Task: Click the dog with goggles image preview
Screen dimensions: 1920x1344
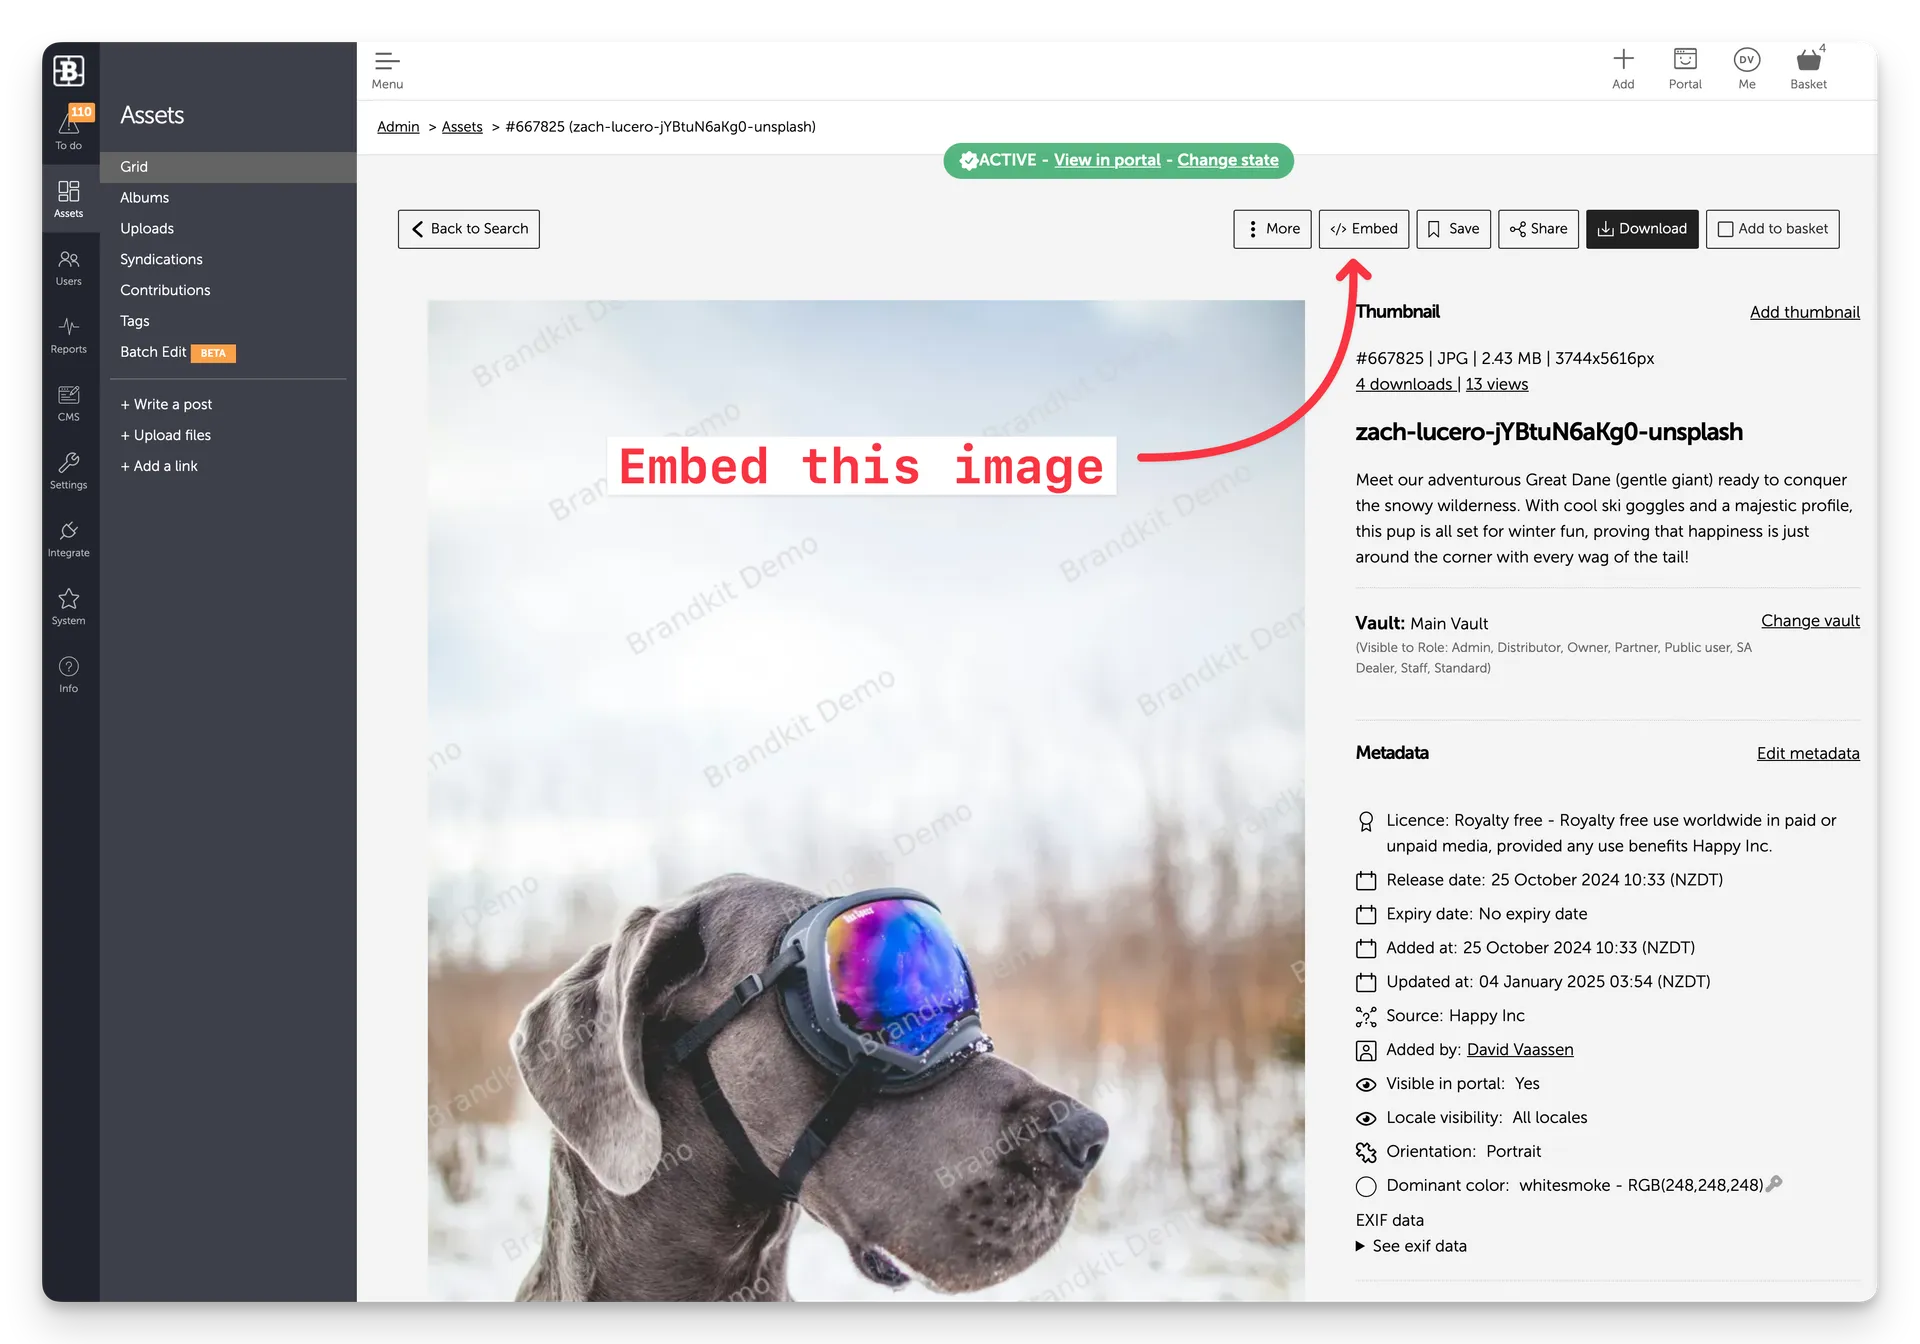Action: [866, 800]
